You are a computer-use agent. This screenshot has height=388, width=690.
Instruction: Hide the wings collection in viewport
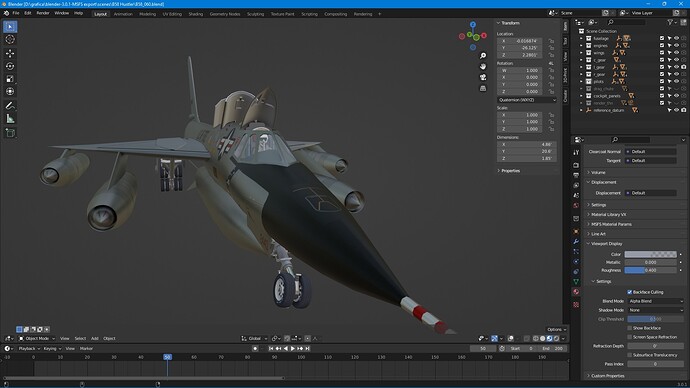(x=676, y=53)
